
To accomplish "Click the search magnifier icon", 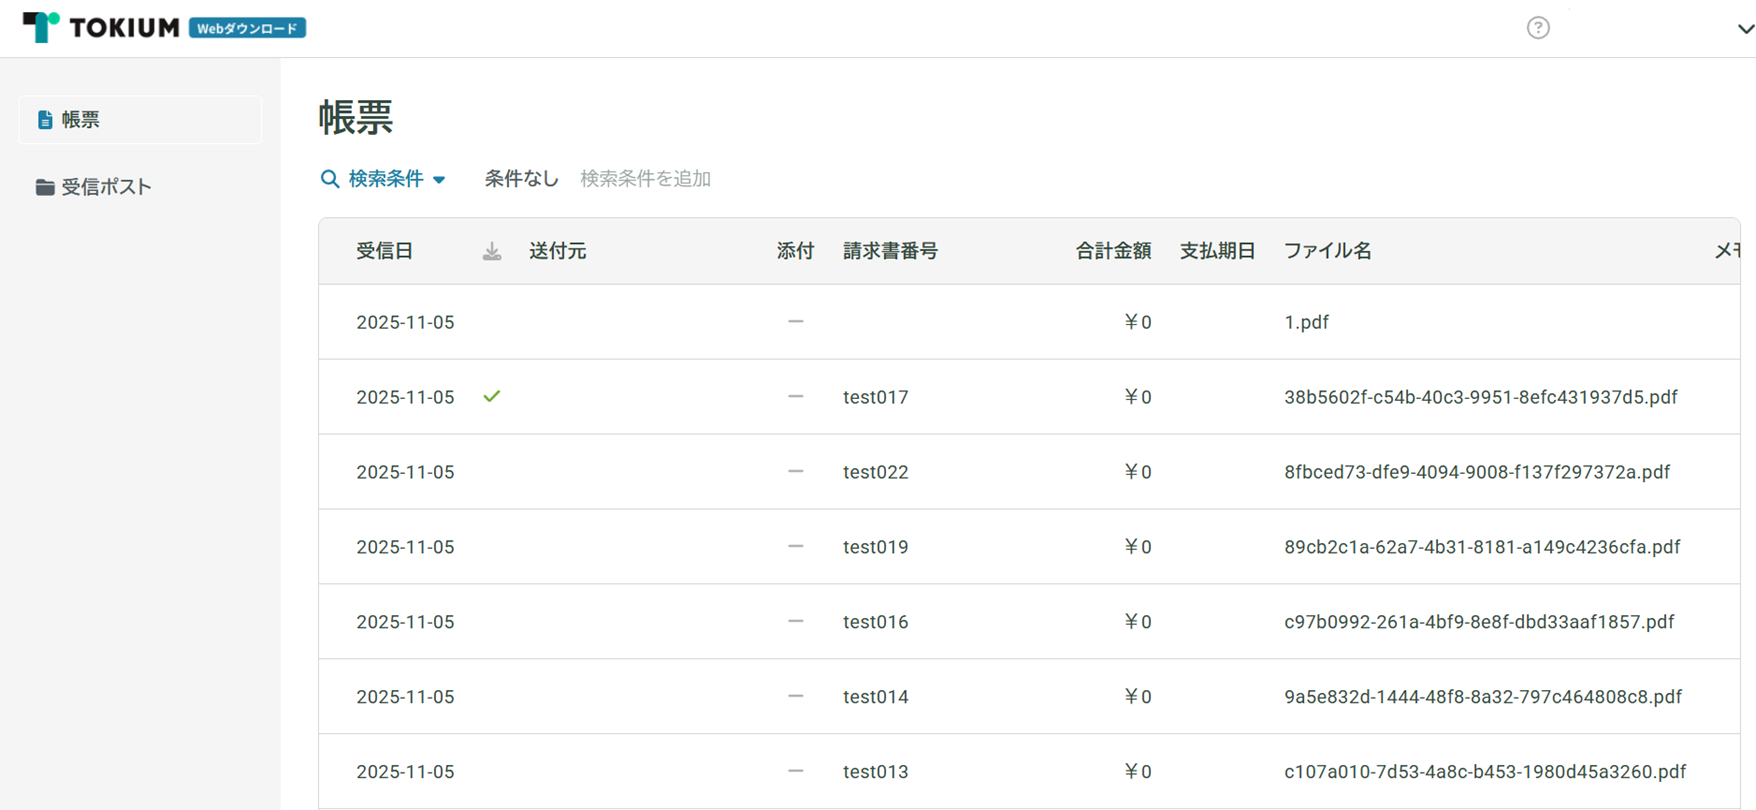I will coord(329,179).
